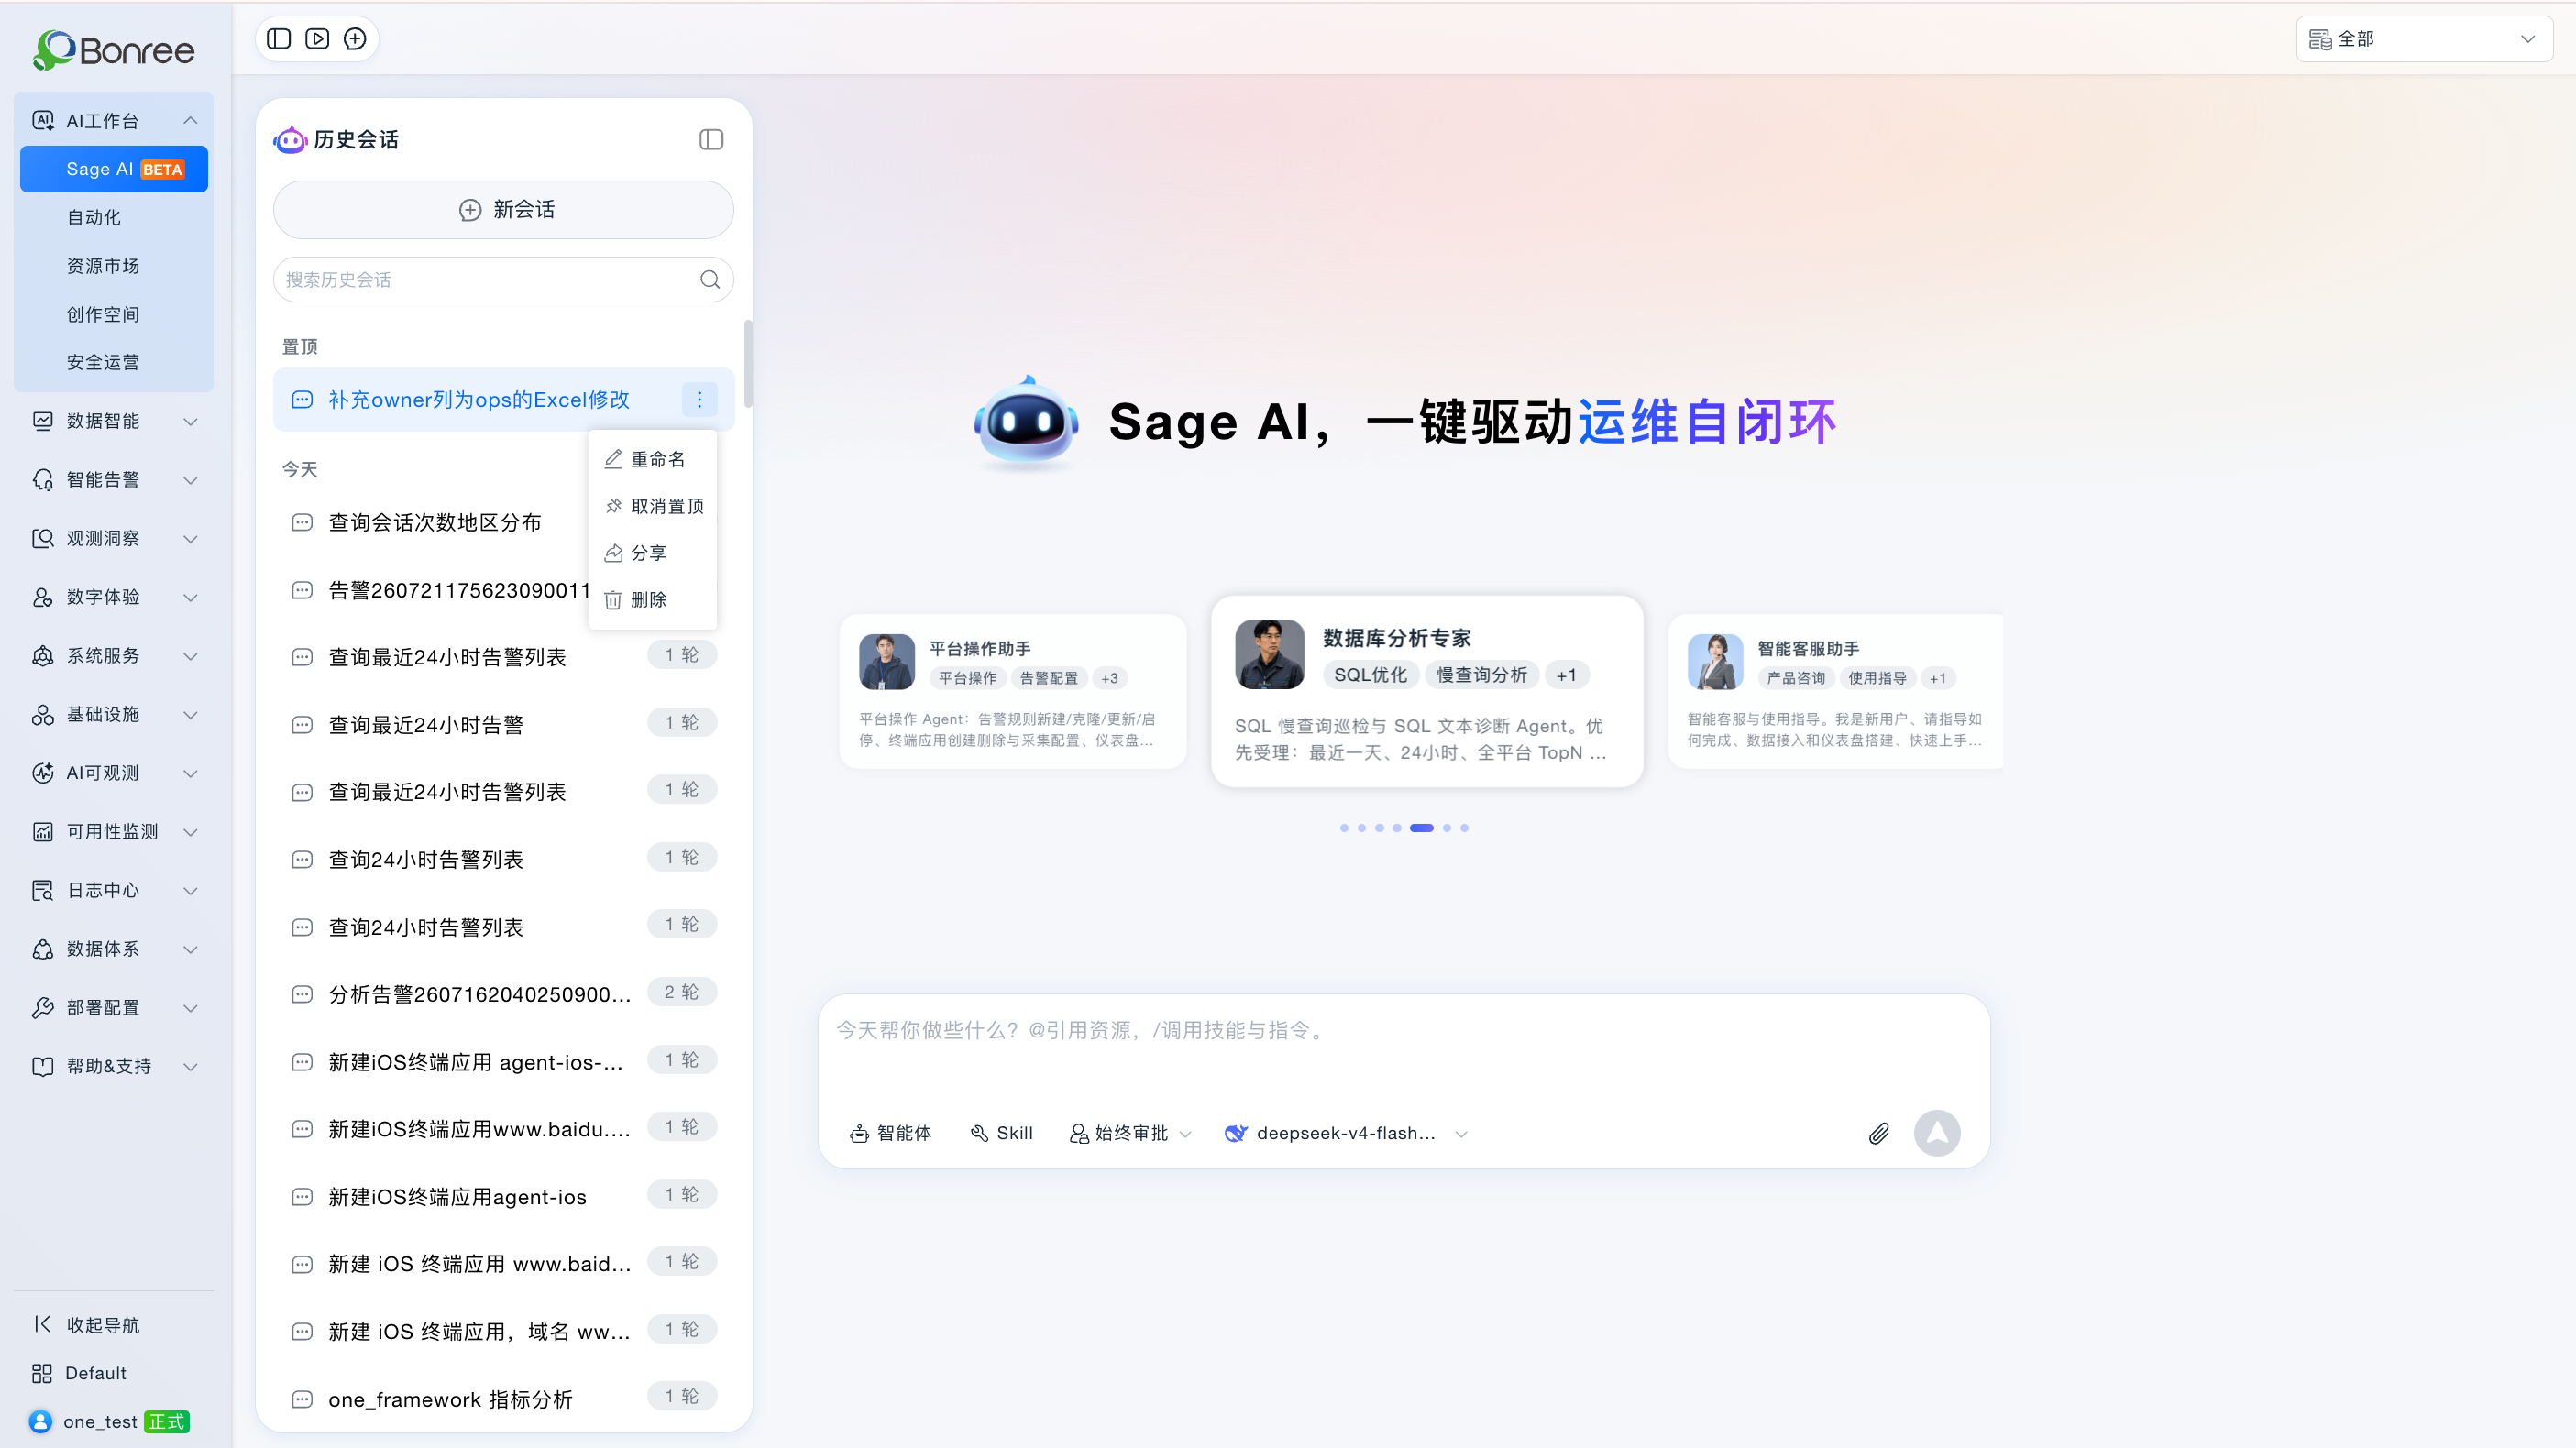
Task: Open conversation 查询最近24小时告警
Action: (503, 725)
